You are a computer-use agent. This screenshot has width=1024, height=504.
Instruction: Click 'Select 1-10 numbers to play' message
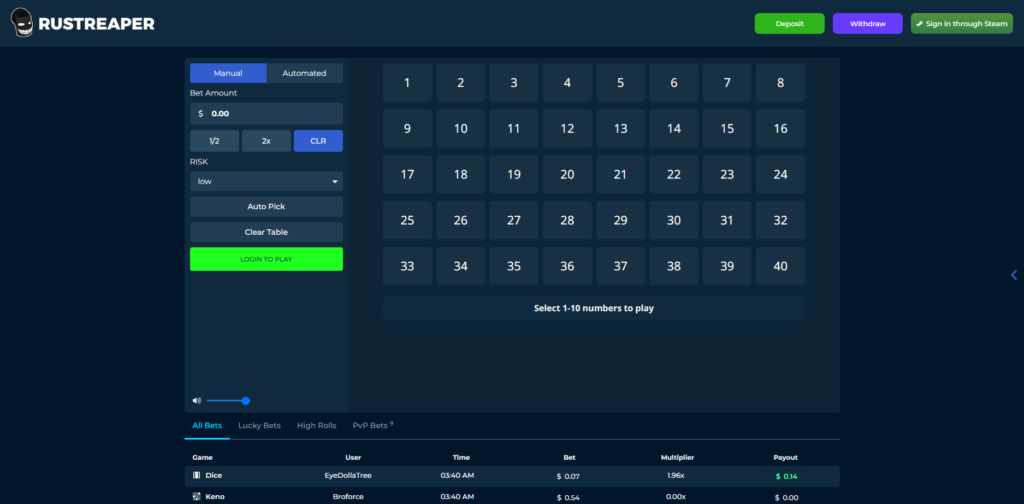point(594,308)
